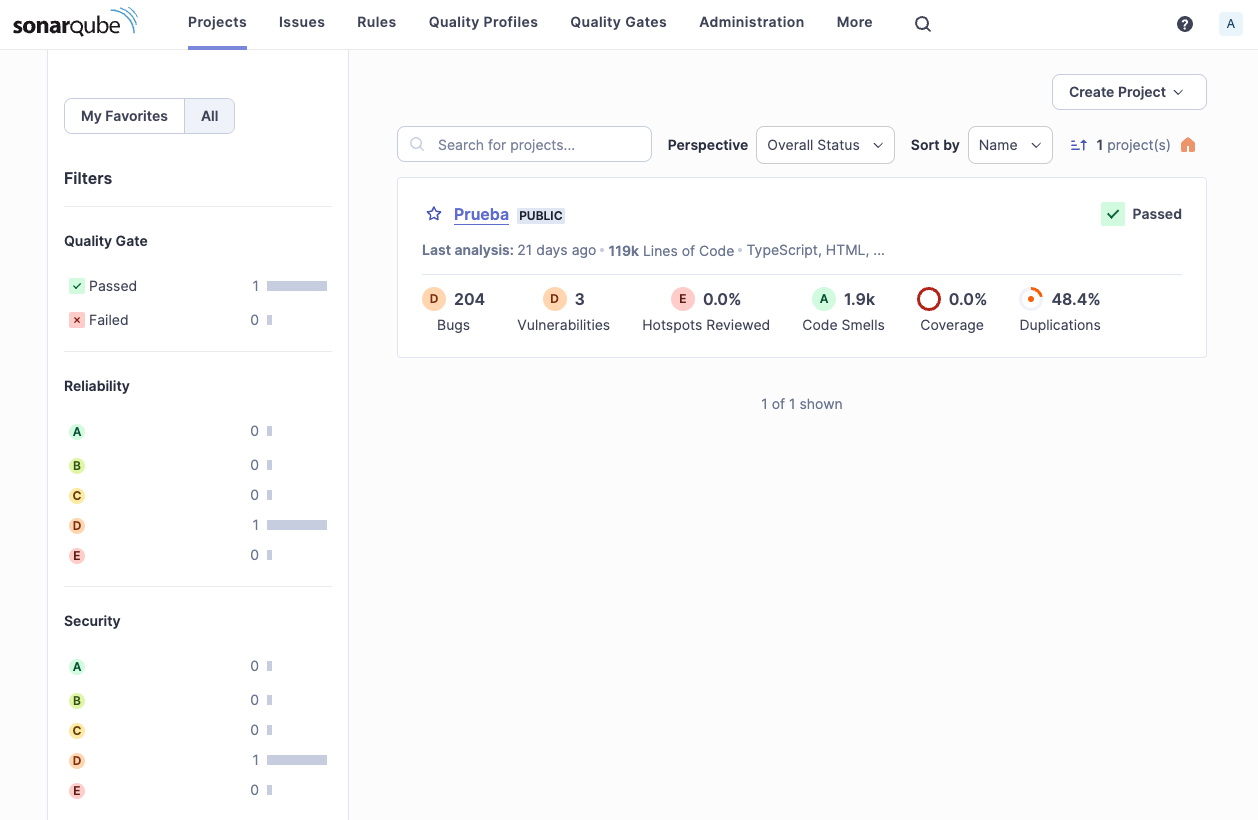
Task: Click the Vulnerabilities D rating badge
Action: coord(555,299)
